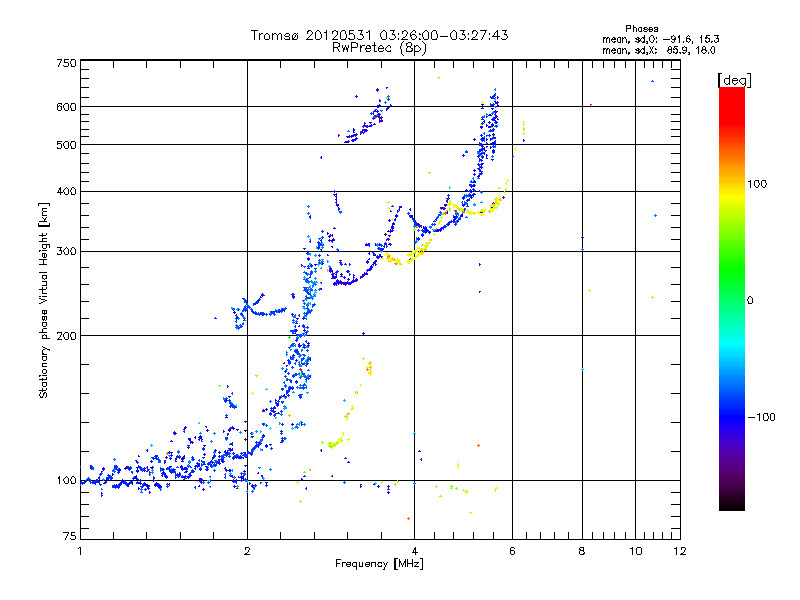Click the x-axis tick label "6"
The height and width of the screenshot is (600, 800).
pos(512,551)
